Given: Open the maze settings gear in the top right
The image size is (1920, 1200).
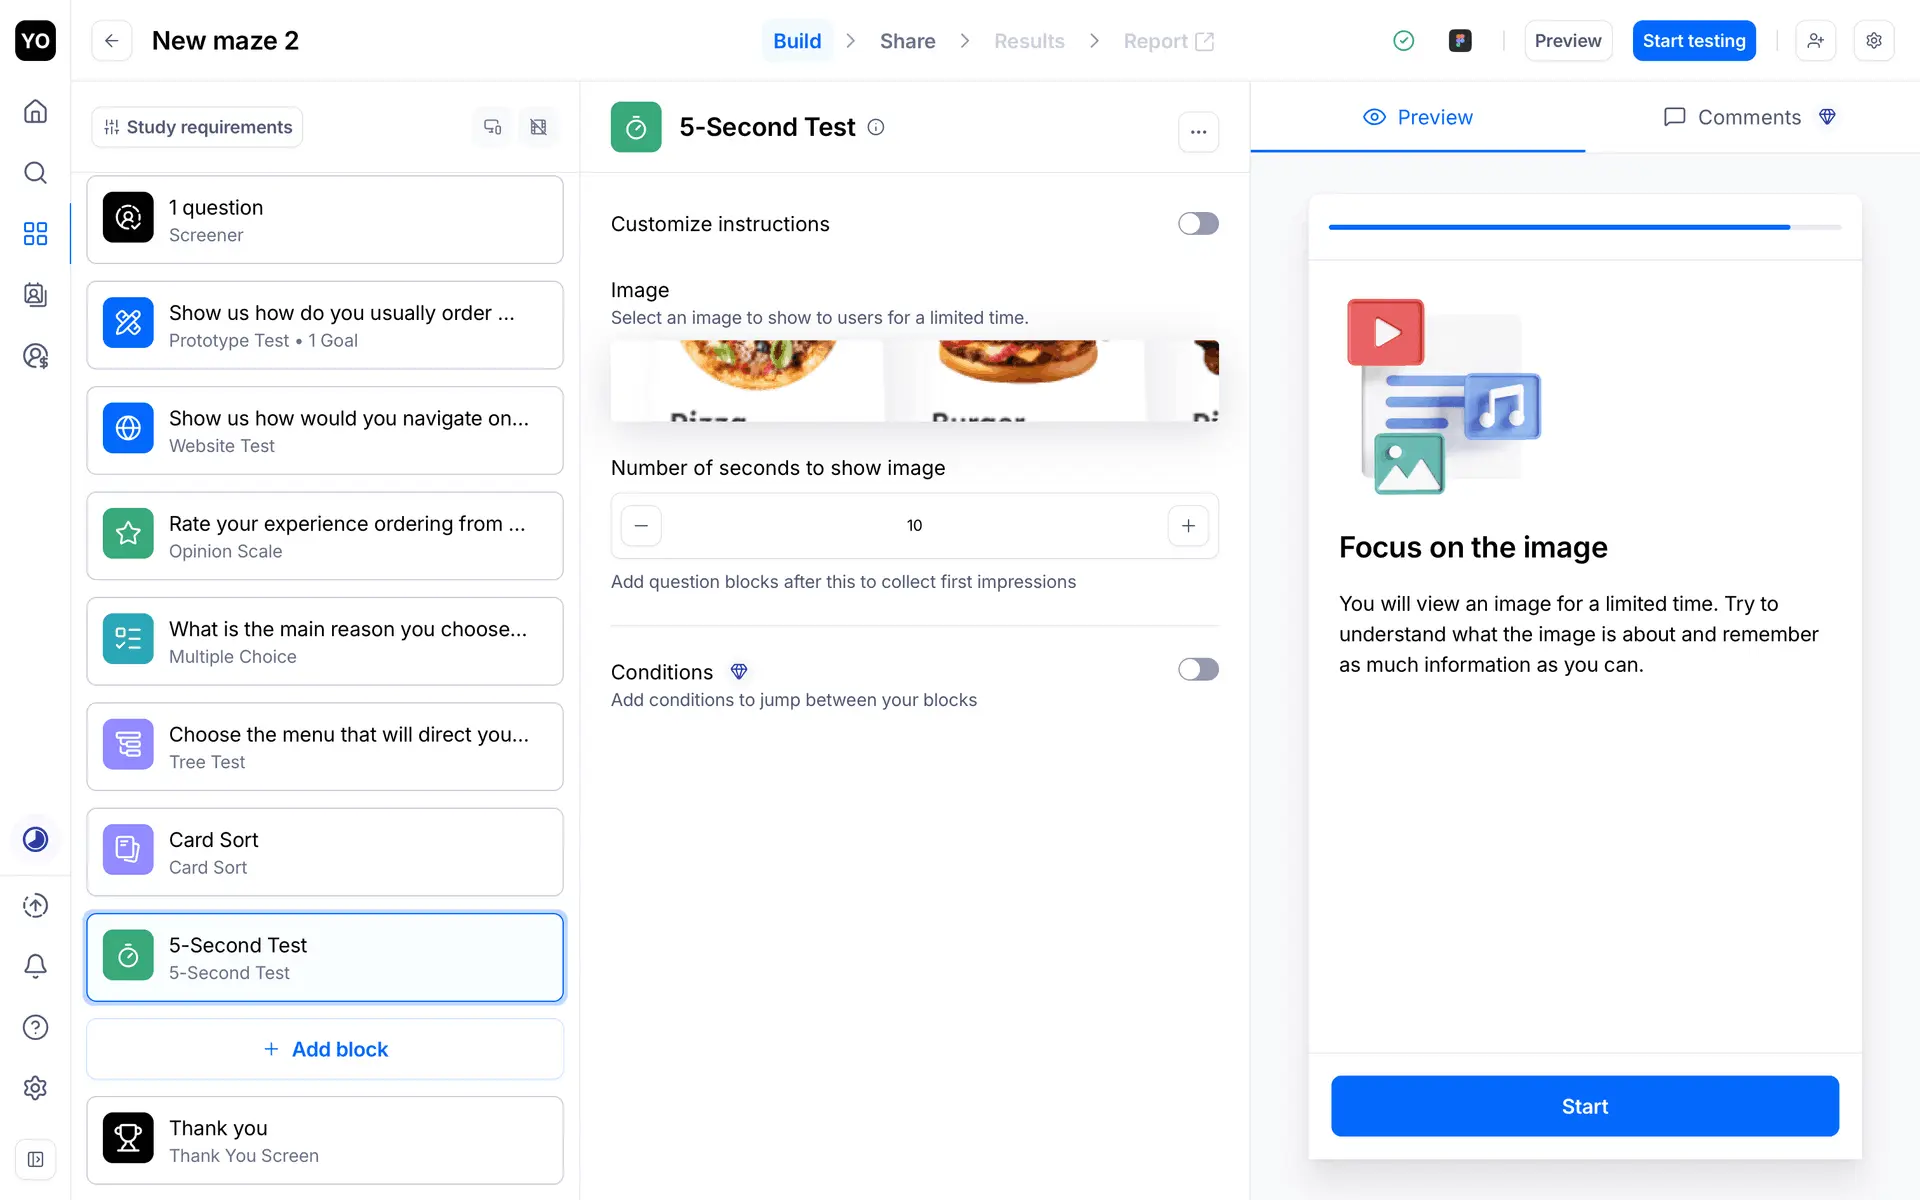Looking at the screenshot, I should [1874, 41].
